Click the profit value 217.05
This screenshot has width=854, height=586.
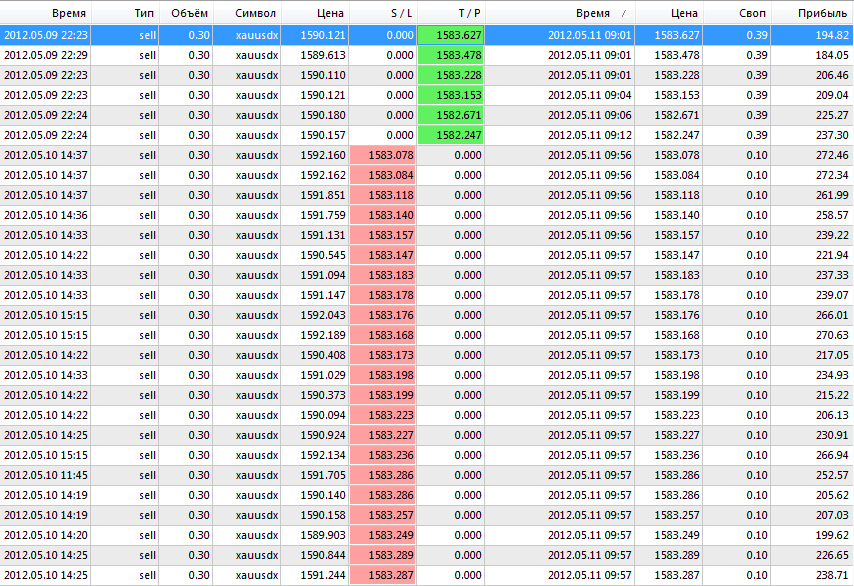coord(832,355)
